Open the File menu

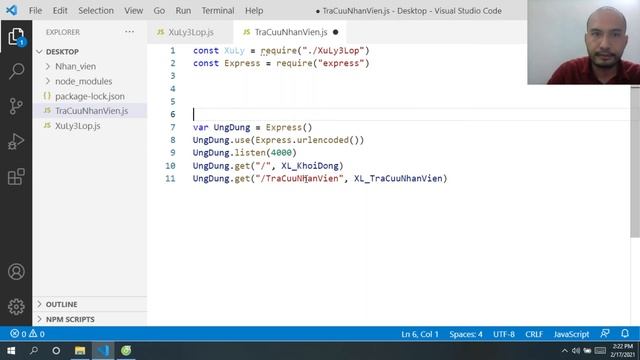(x=35, y=11)
